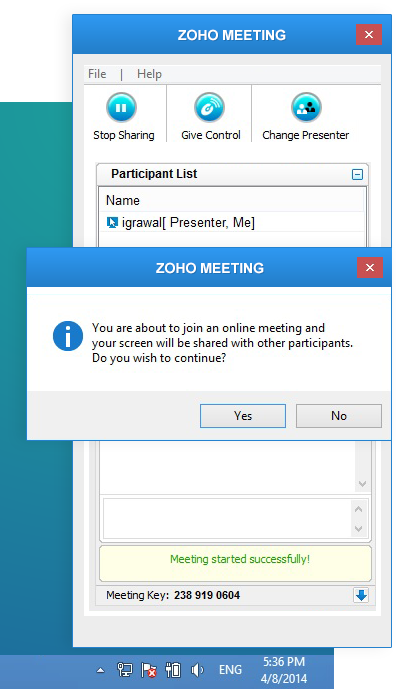Click the chat history scroll down arrow
This screenshot has height=689, width=400.
(363, 484)
